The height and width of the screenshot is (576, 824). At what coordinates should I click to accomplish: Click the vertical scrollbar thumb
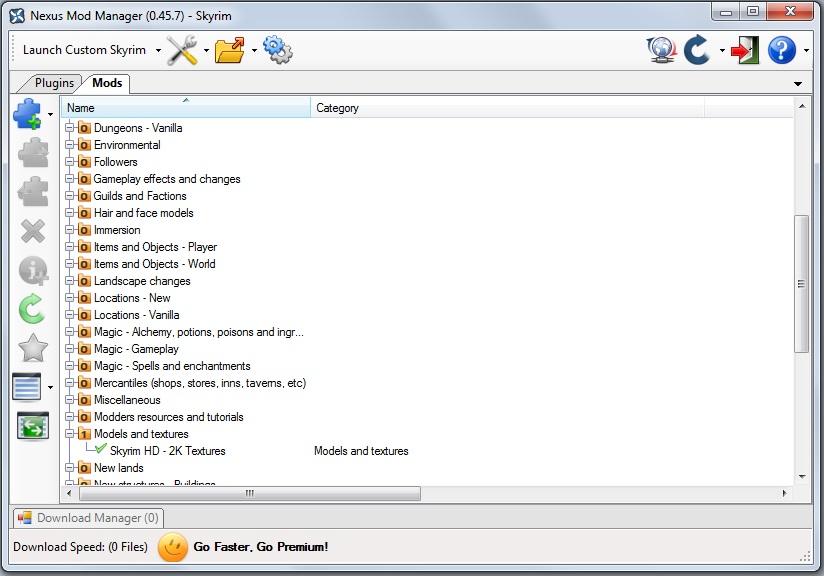[801, 284]
